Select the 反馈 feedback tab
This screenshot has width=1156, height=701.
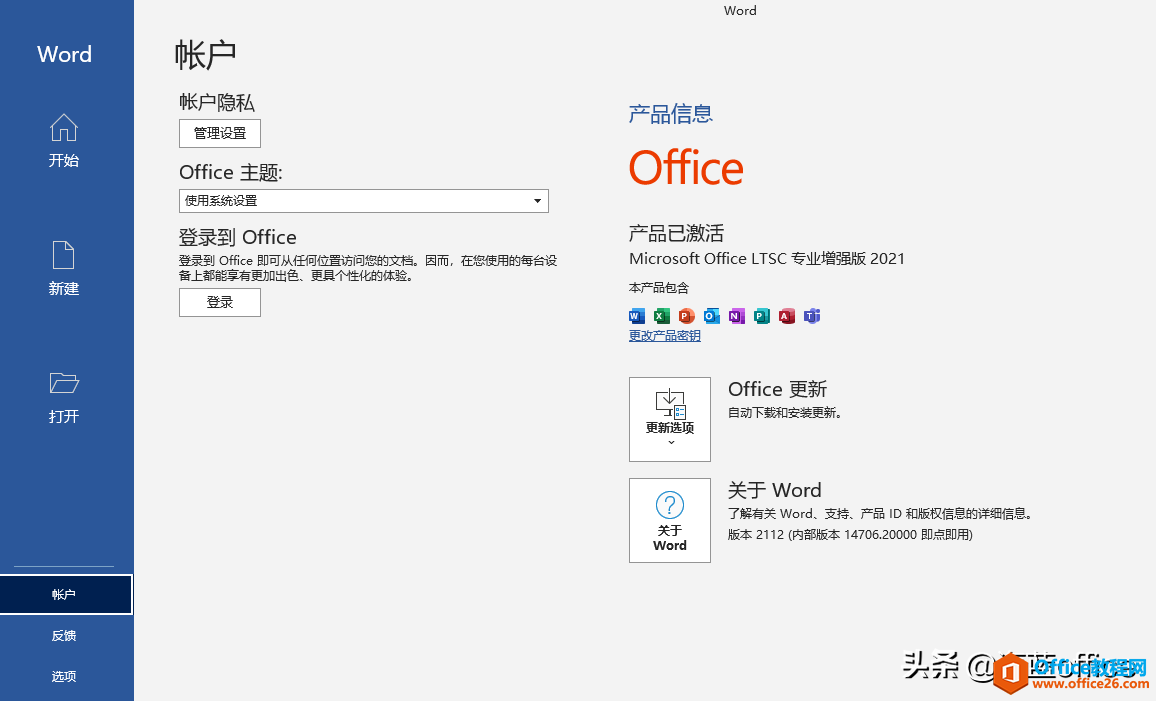[64, 635]
